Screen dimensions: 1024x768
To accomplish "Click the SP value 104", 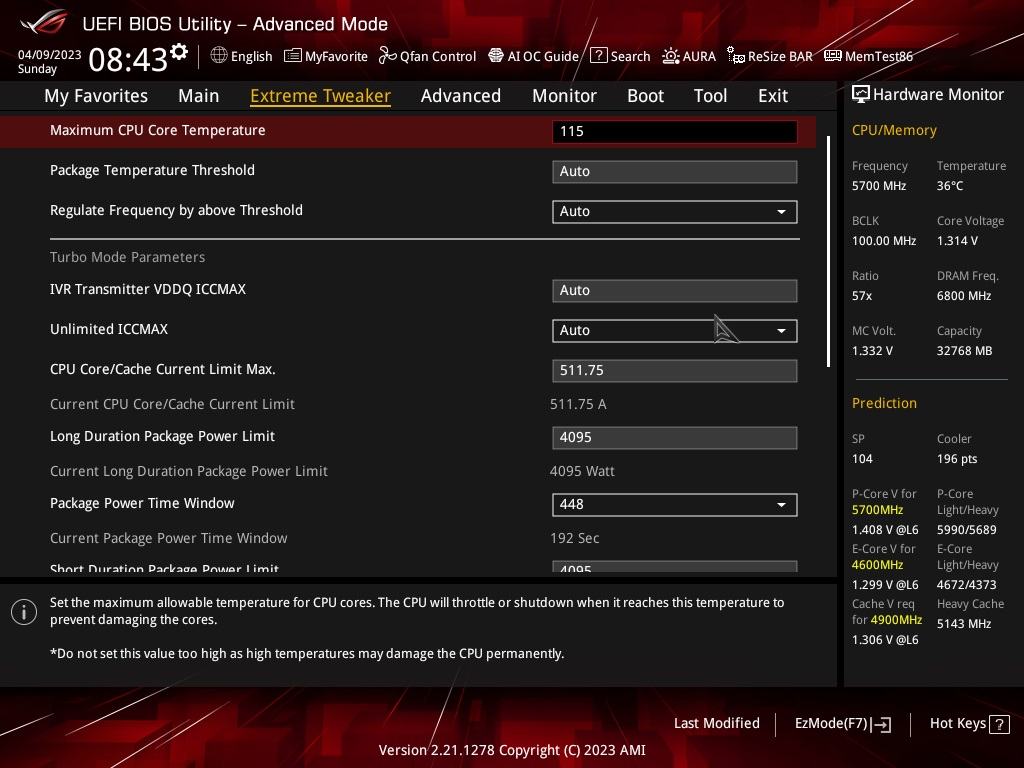I will pos(862,458).
